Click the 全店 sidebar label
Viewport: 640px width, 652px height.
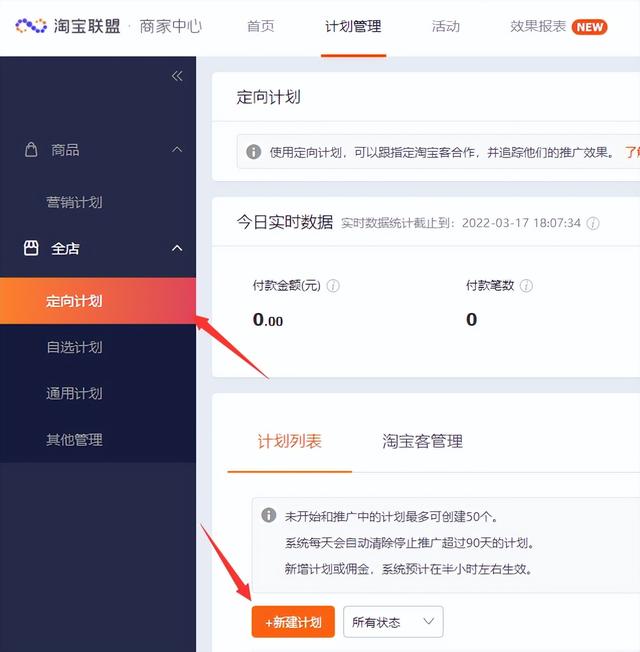65,248
